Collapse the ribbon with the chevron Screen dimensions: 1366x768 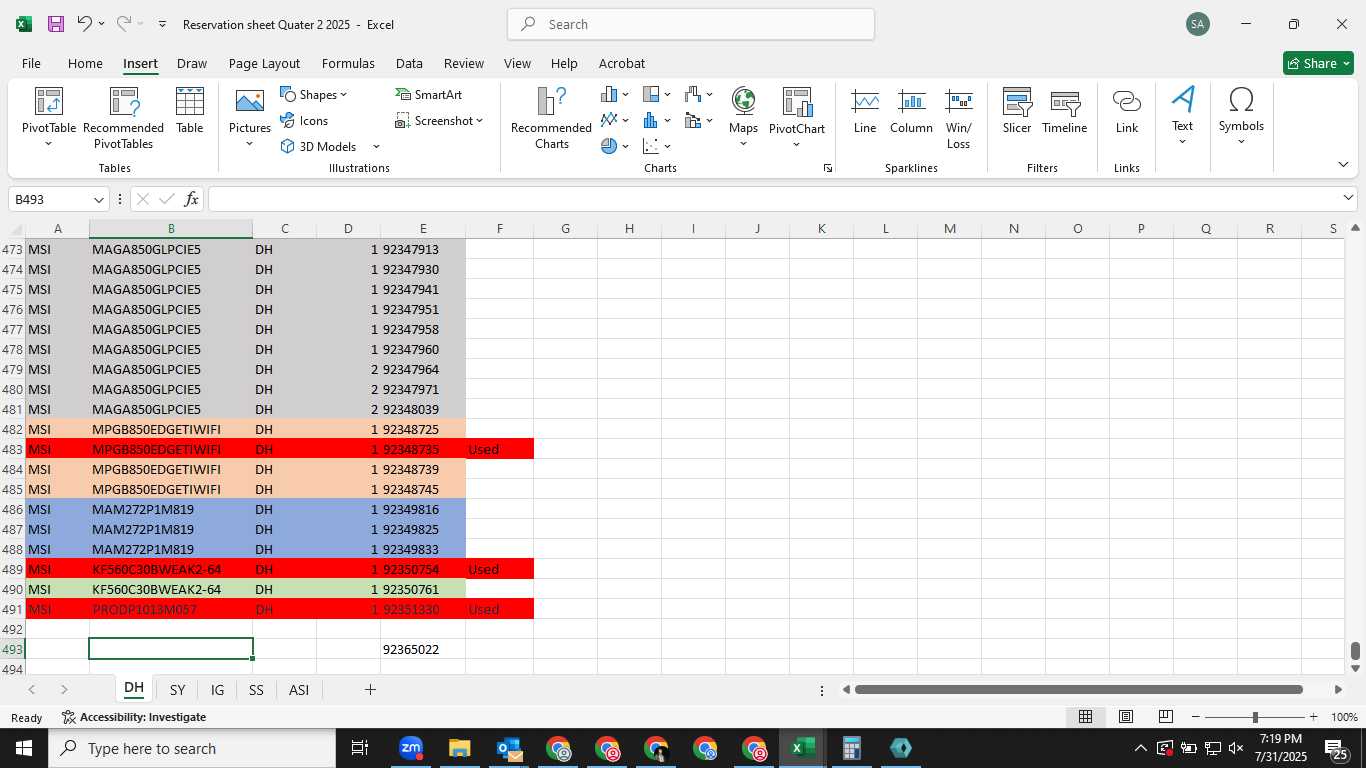pos(1343,164)
